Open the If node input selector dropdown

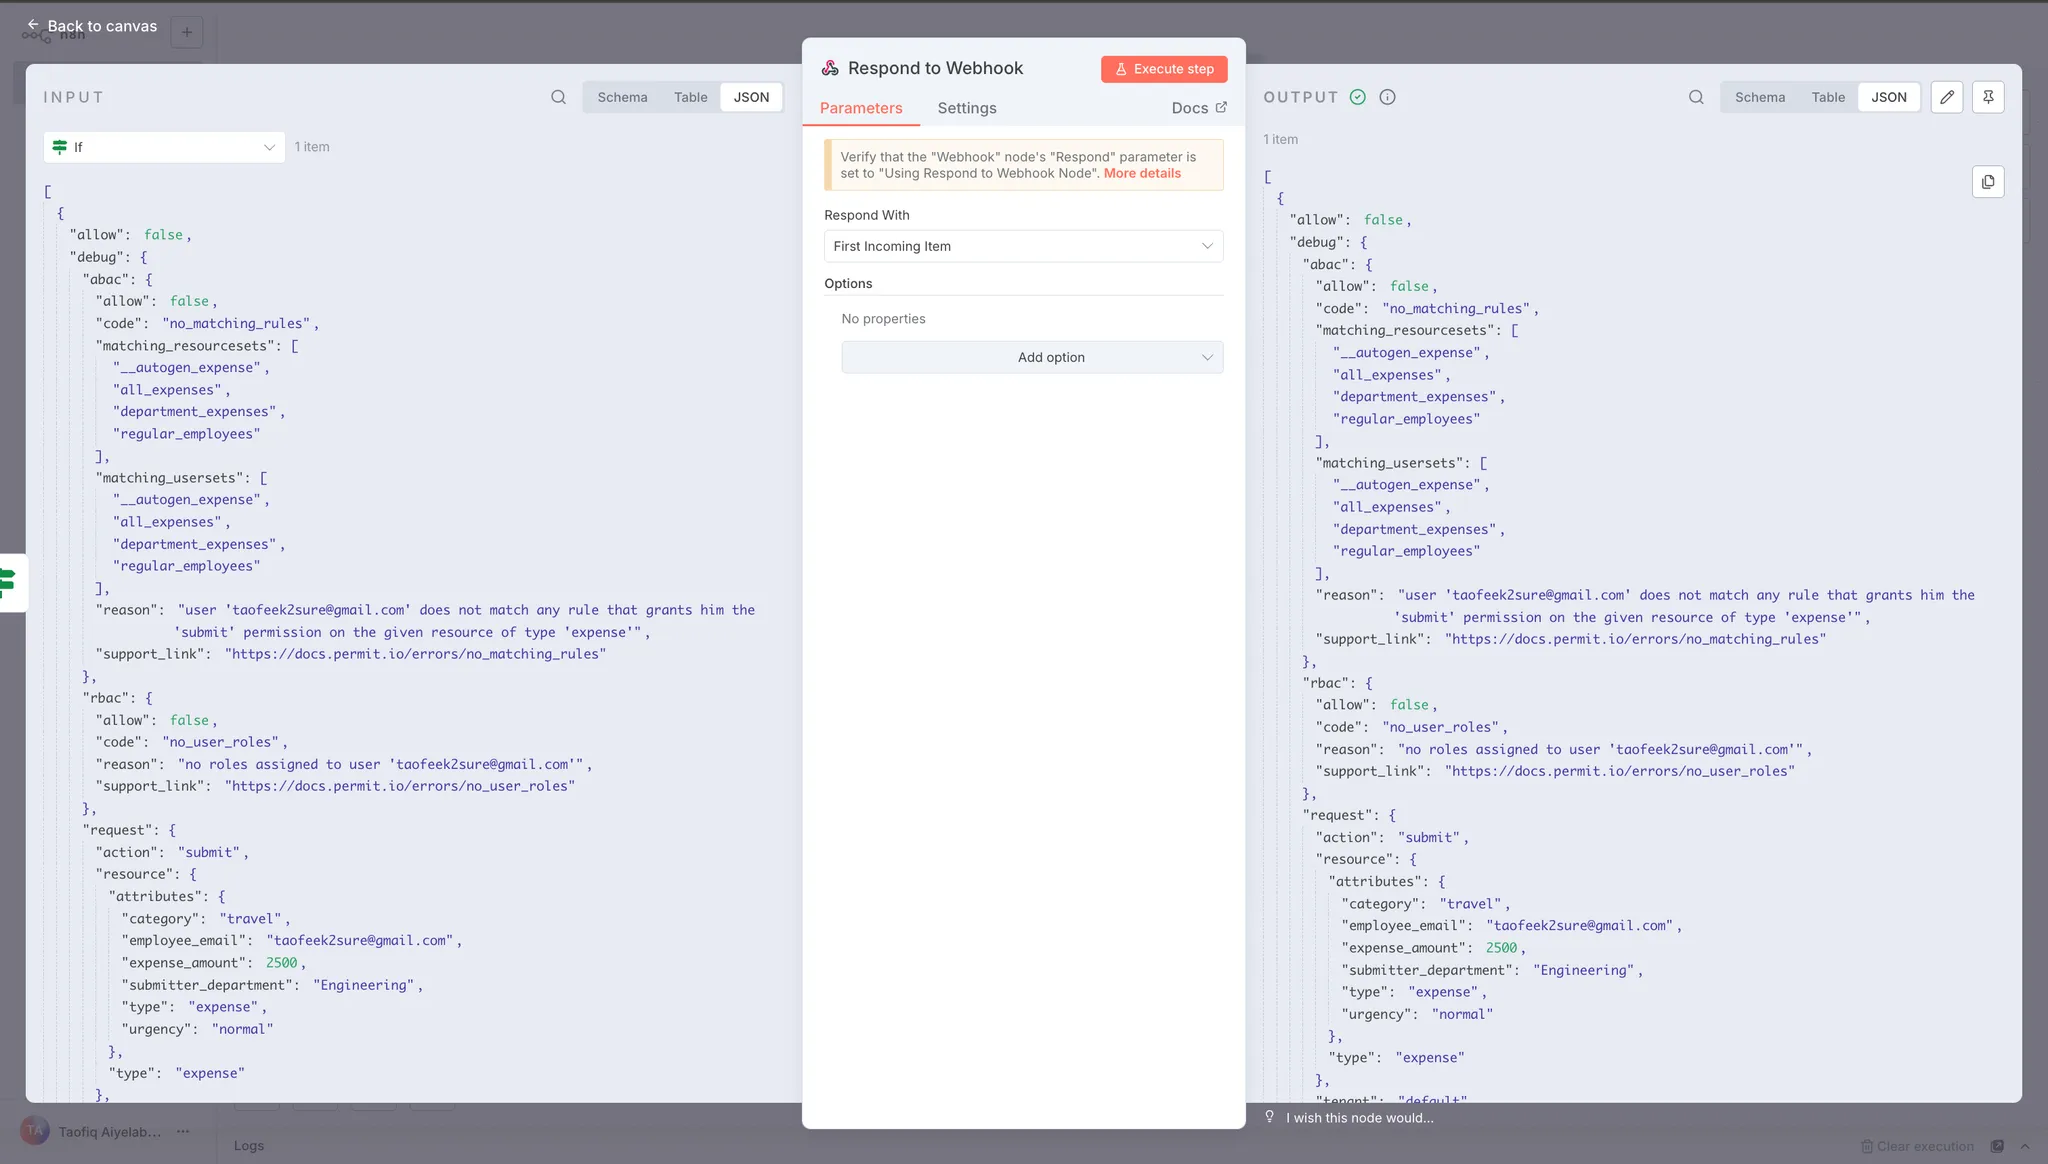(164, 147)
